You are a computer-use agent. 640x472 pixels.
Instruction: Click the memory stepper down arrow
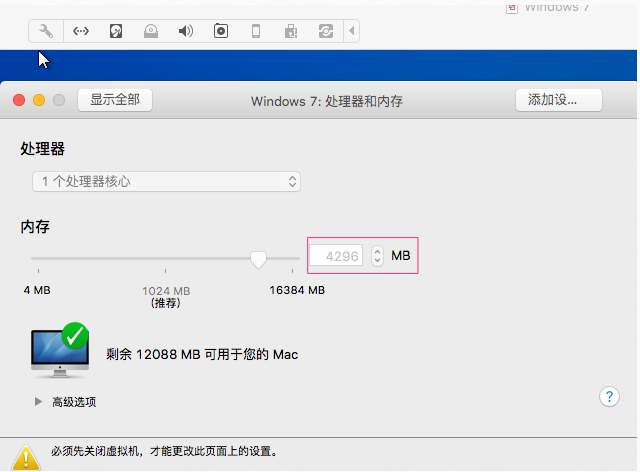coord(377,260)
